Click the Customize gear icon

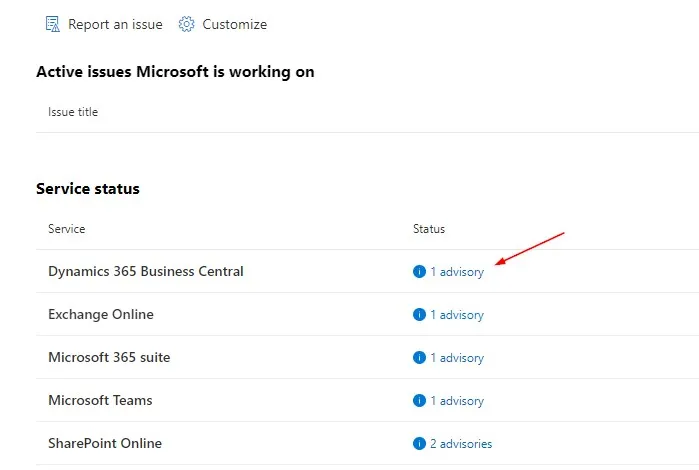click(x=186, y=24)
